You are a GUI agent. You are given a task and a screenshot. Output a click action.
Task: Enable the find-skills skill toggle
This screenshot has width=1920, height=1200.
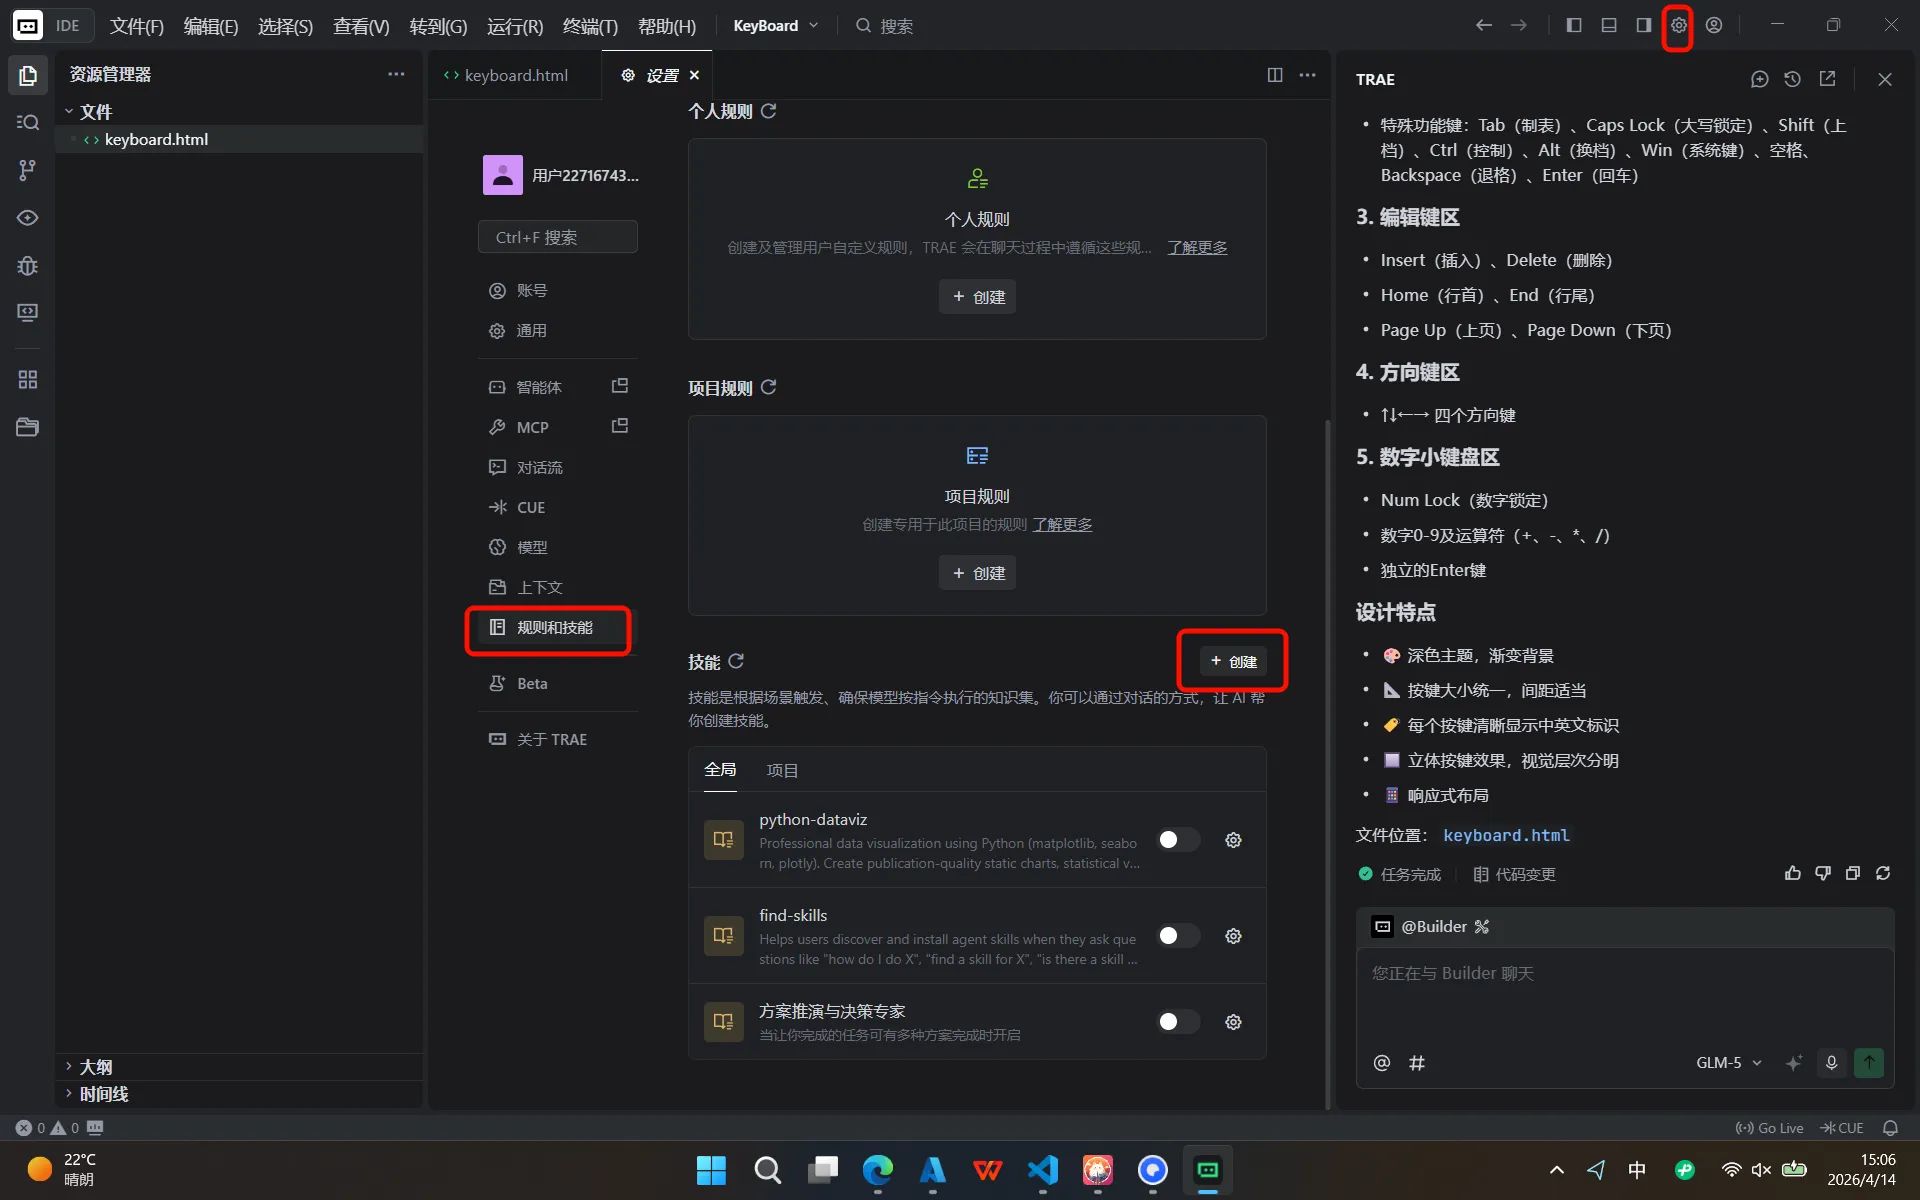tap(1178, 936)
